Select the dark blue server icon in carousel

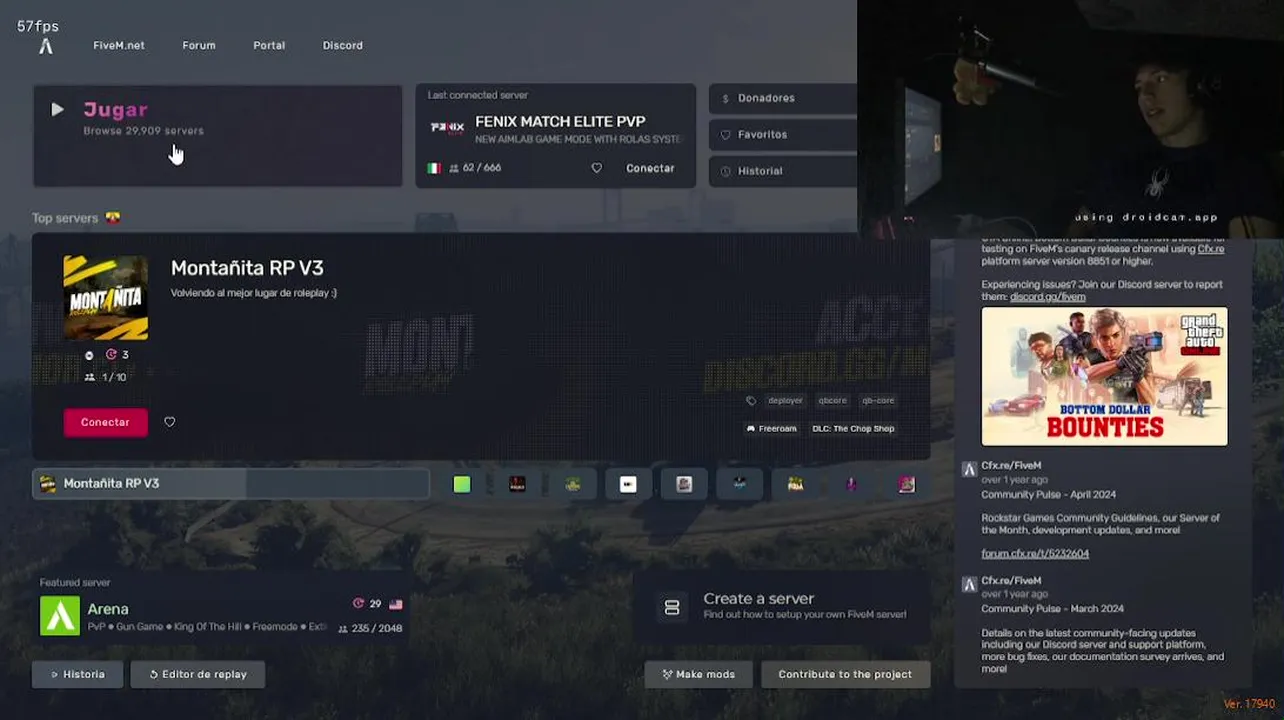click(739, 484)
